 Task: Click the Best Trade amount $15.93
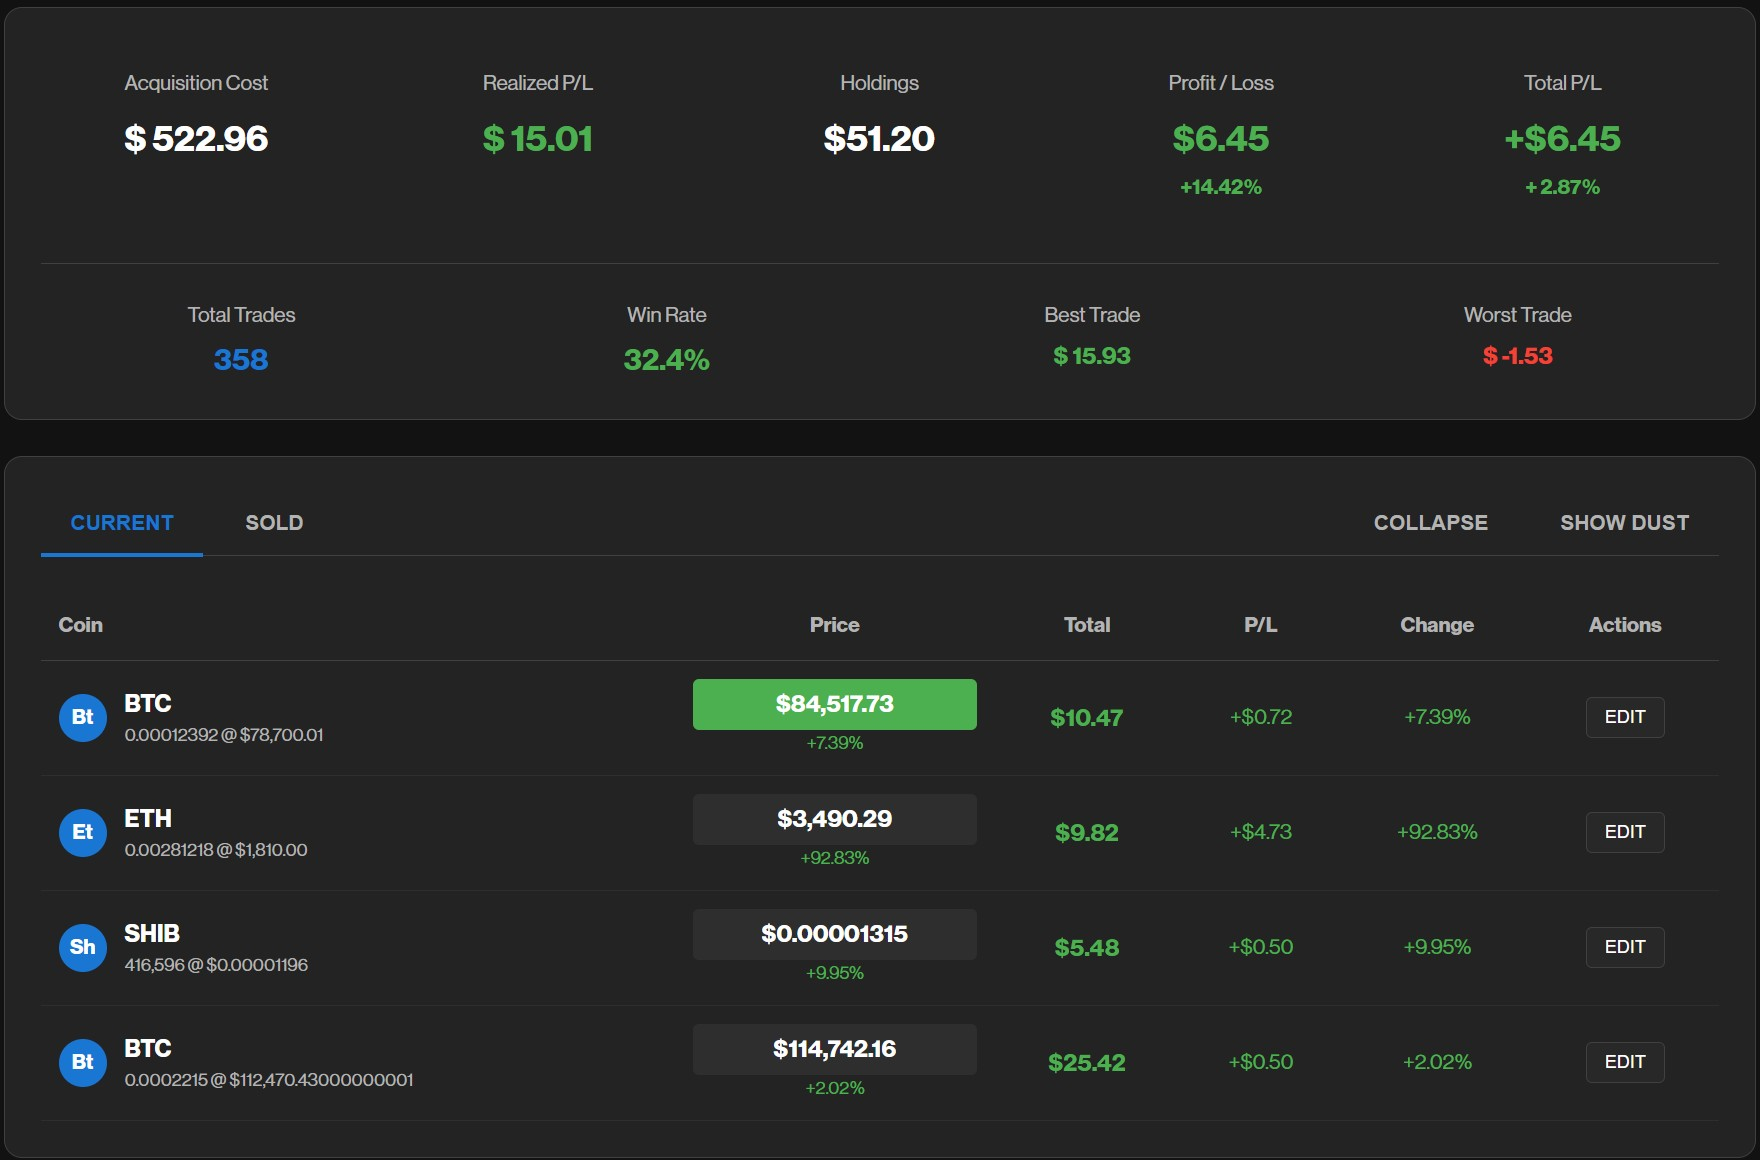(x=1091, y=355)
